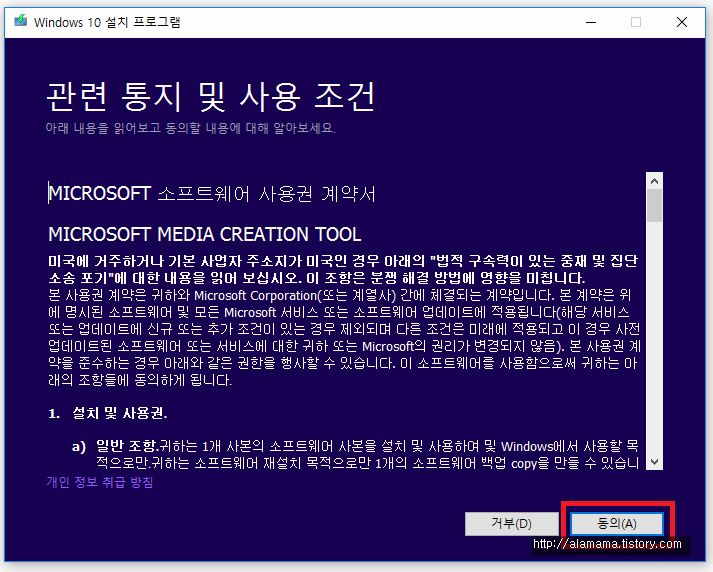Open the 개인 정보 취급 방침 link

(100, 482)
